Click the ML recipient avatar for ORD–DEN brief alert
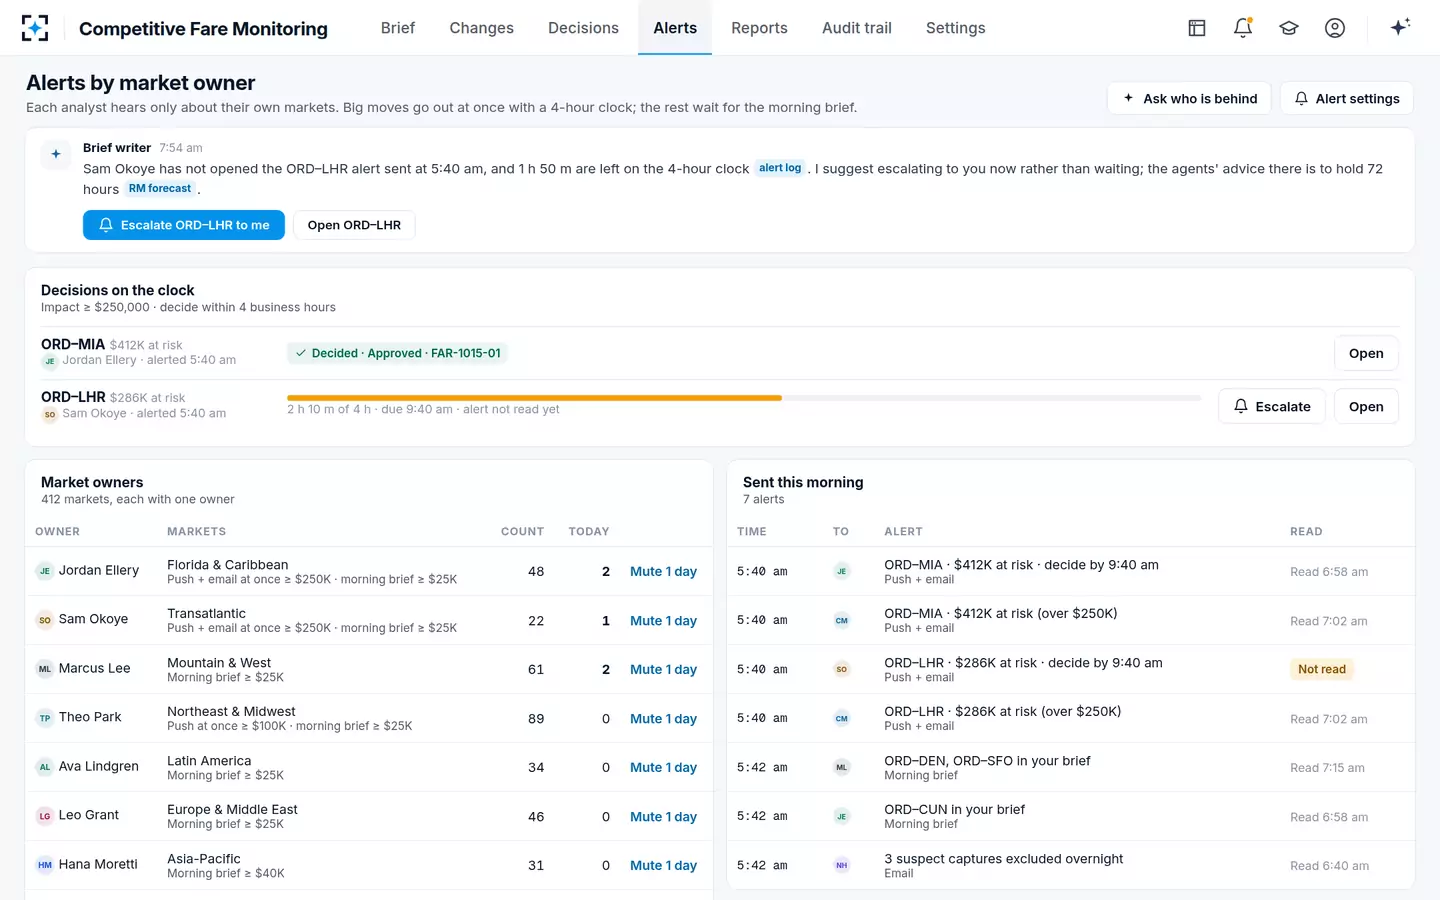The width and height of the screenshot is (1440, 900). coord(842,768)
